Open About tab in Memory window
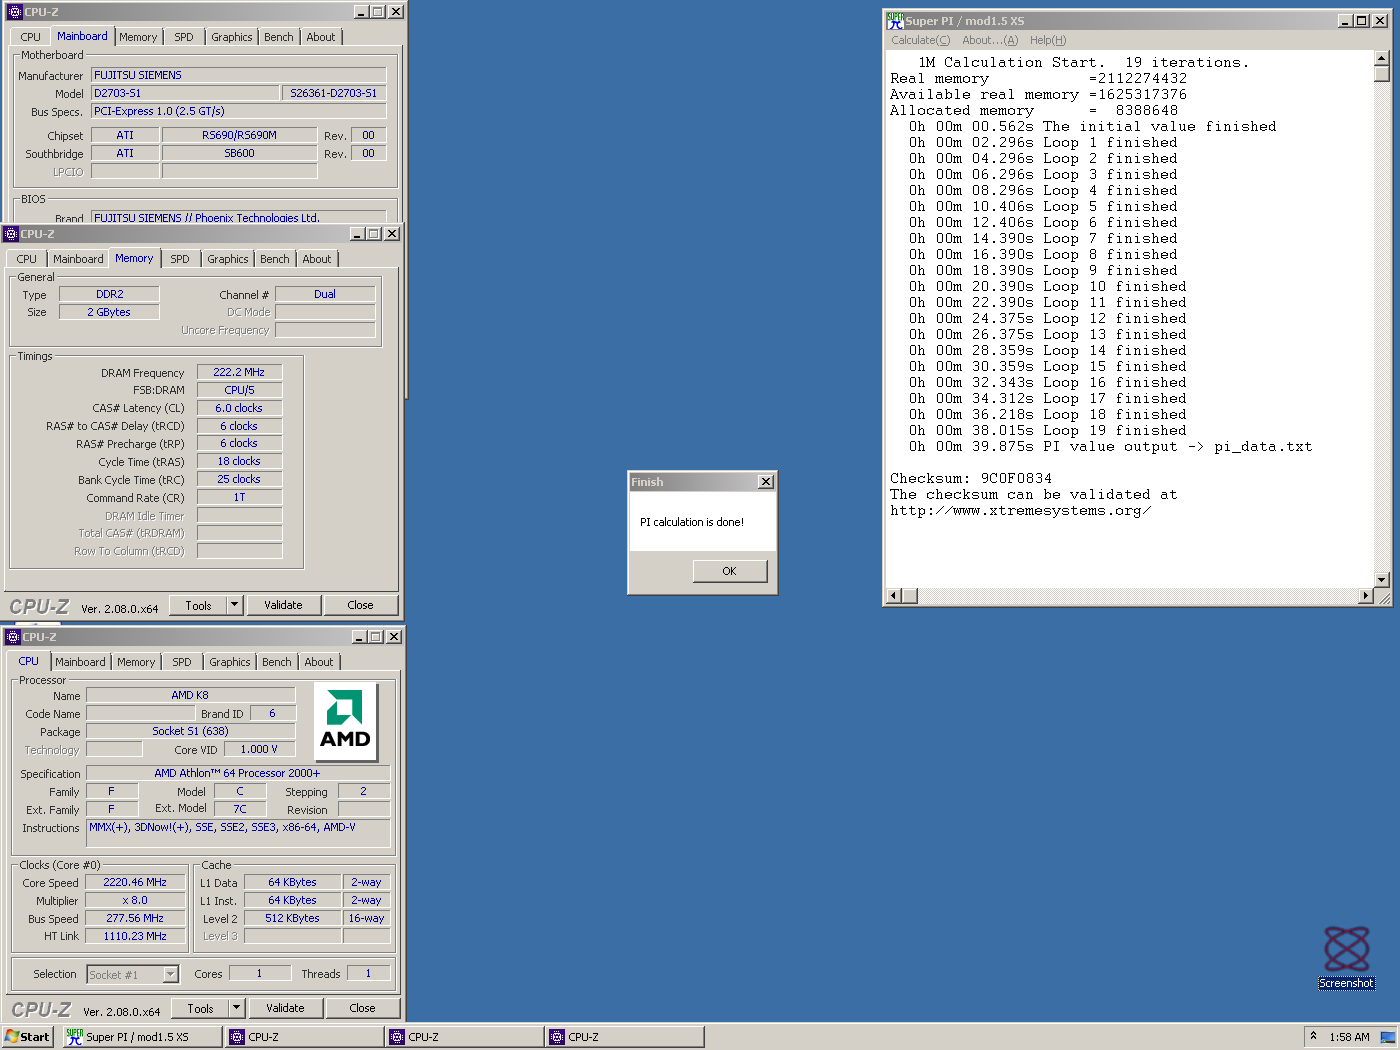The width and height of the screenshot is (1400, 1050). point(317,259)
